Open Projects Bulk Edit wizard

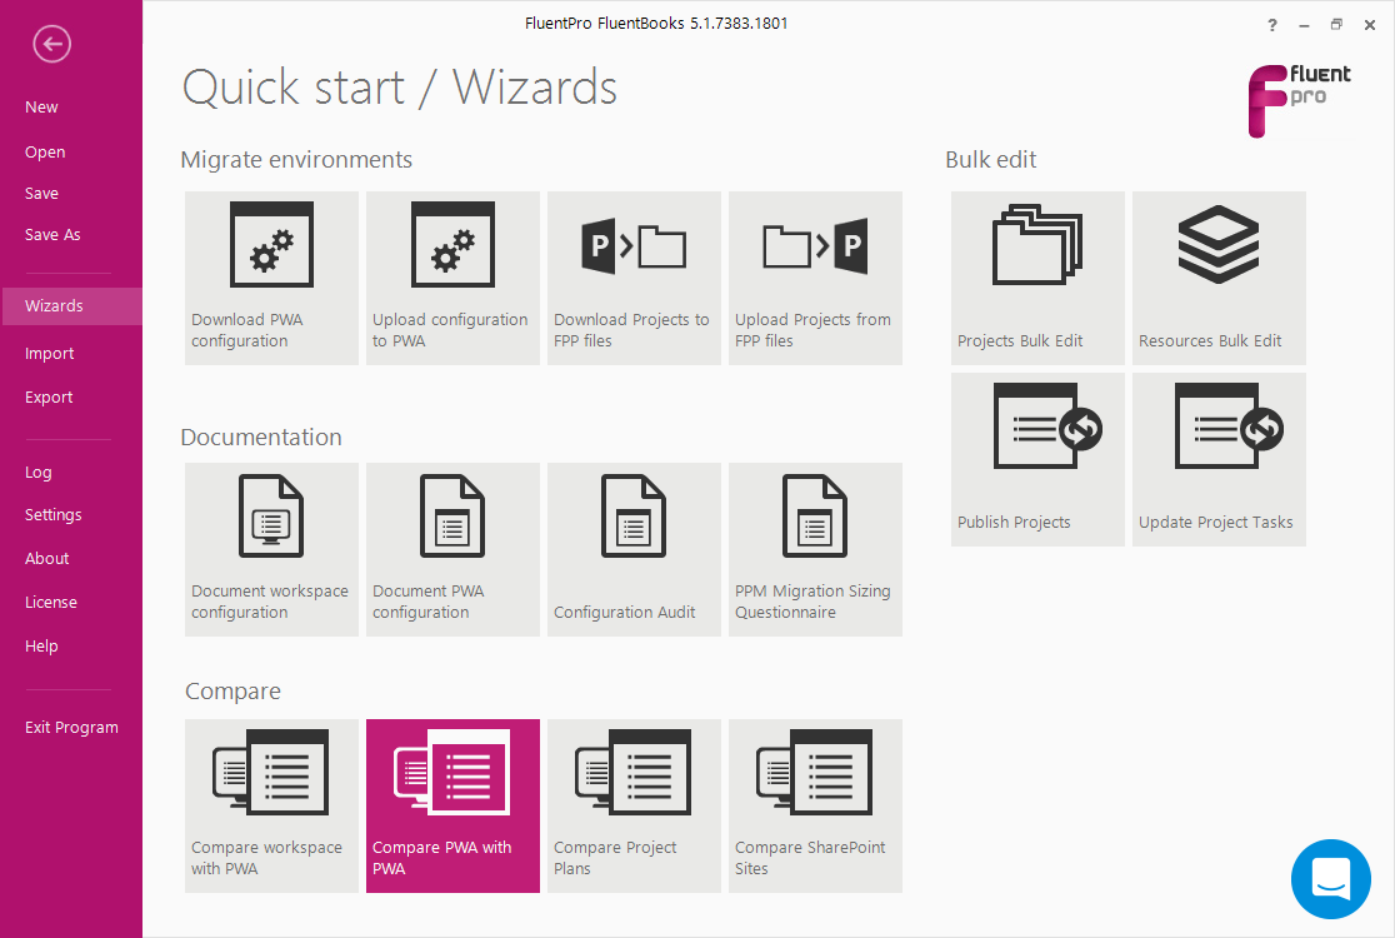point(1037,278)
